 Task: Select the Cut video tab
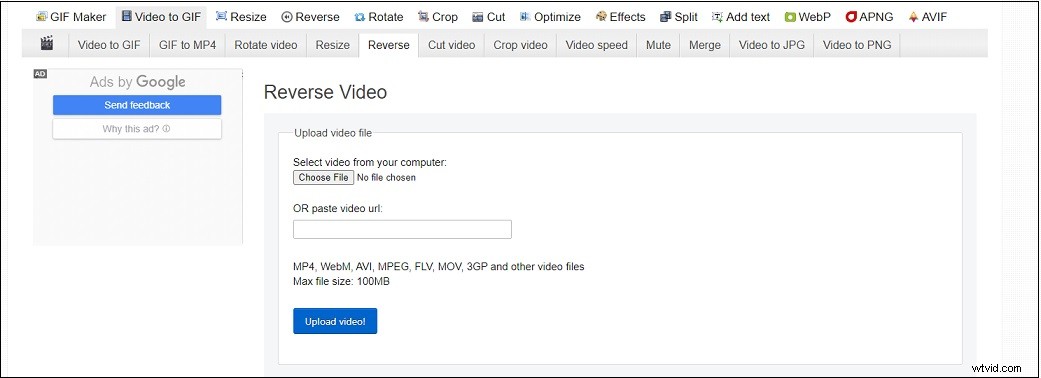451,45
